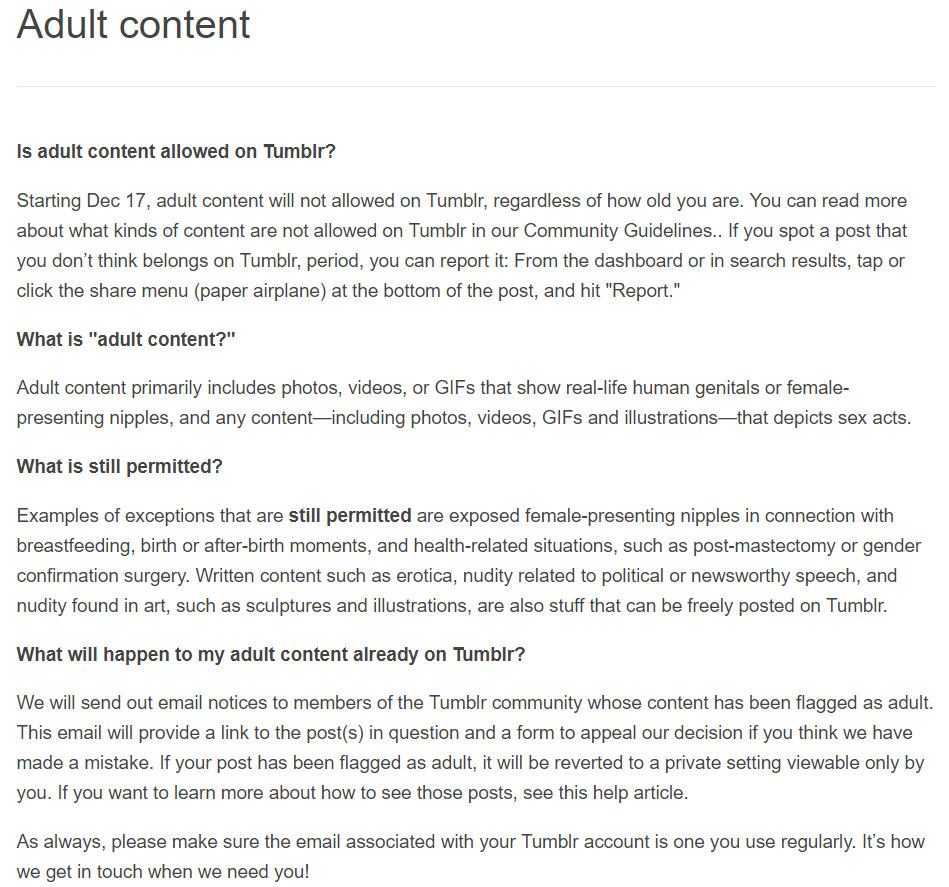This screenshot has width=949, height=887.
Task: Click paragraph starting 'Adult content primarily includes'
Action: 464,403
